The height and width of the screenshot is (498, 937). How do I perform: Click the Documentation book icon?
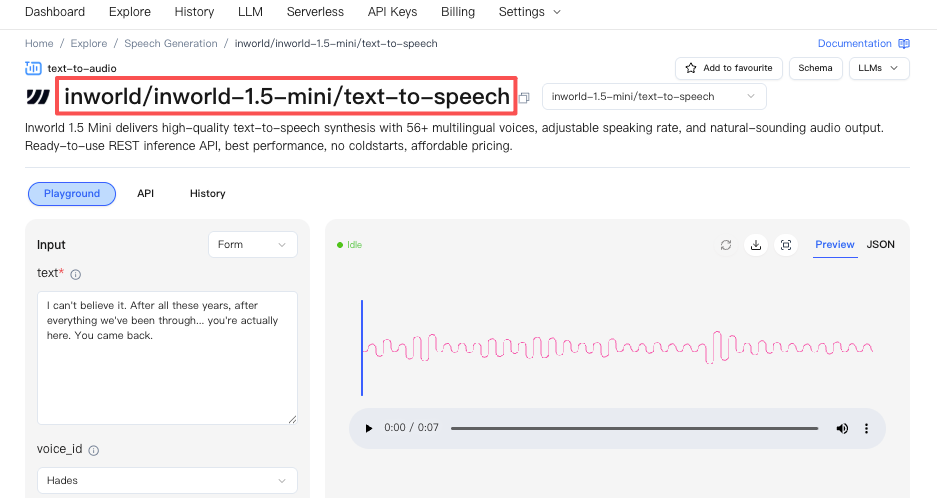pos(904,44)
